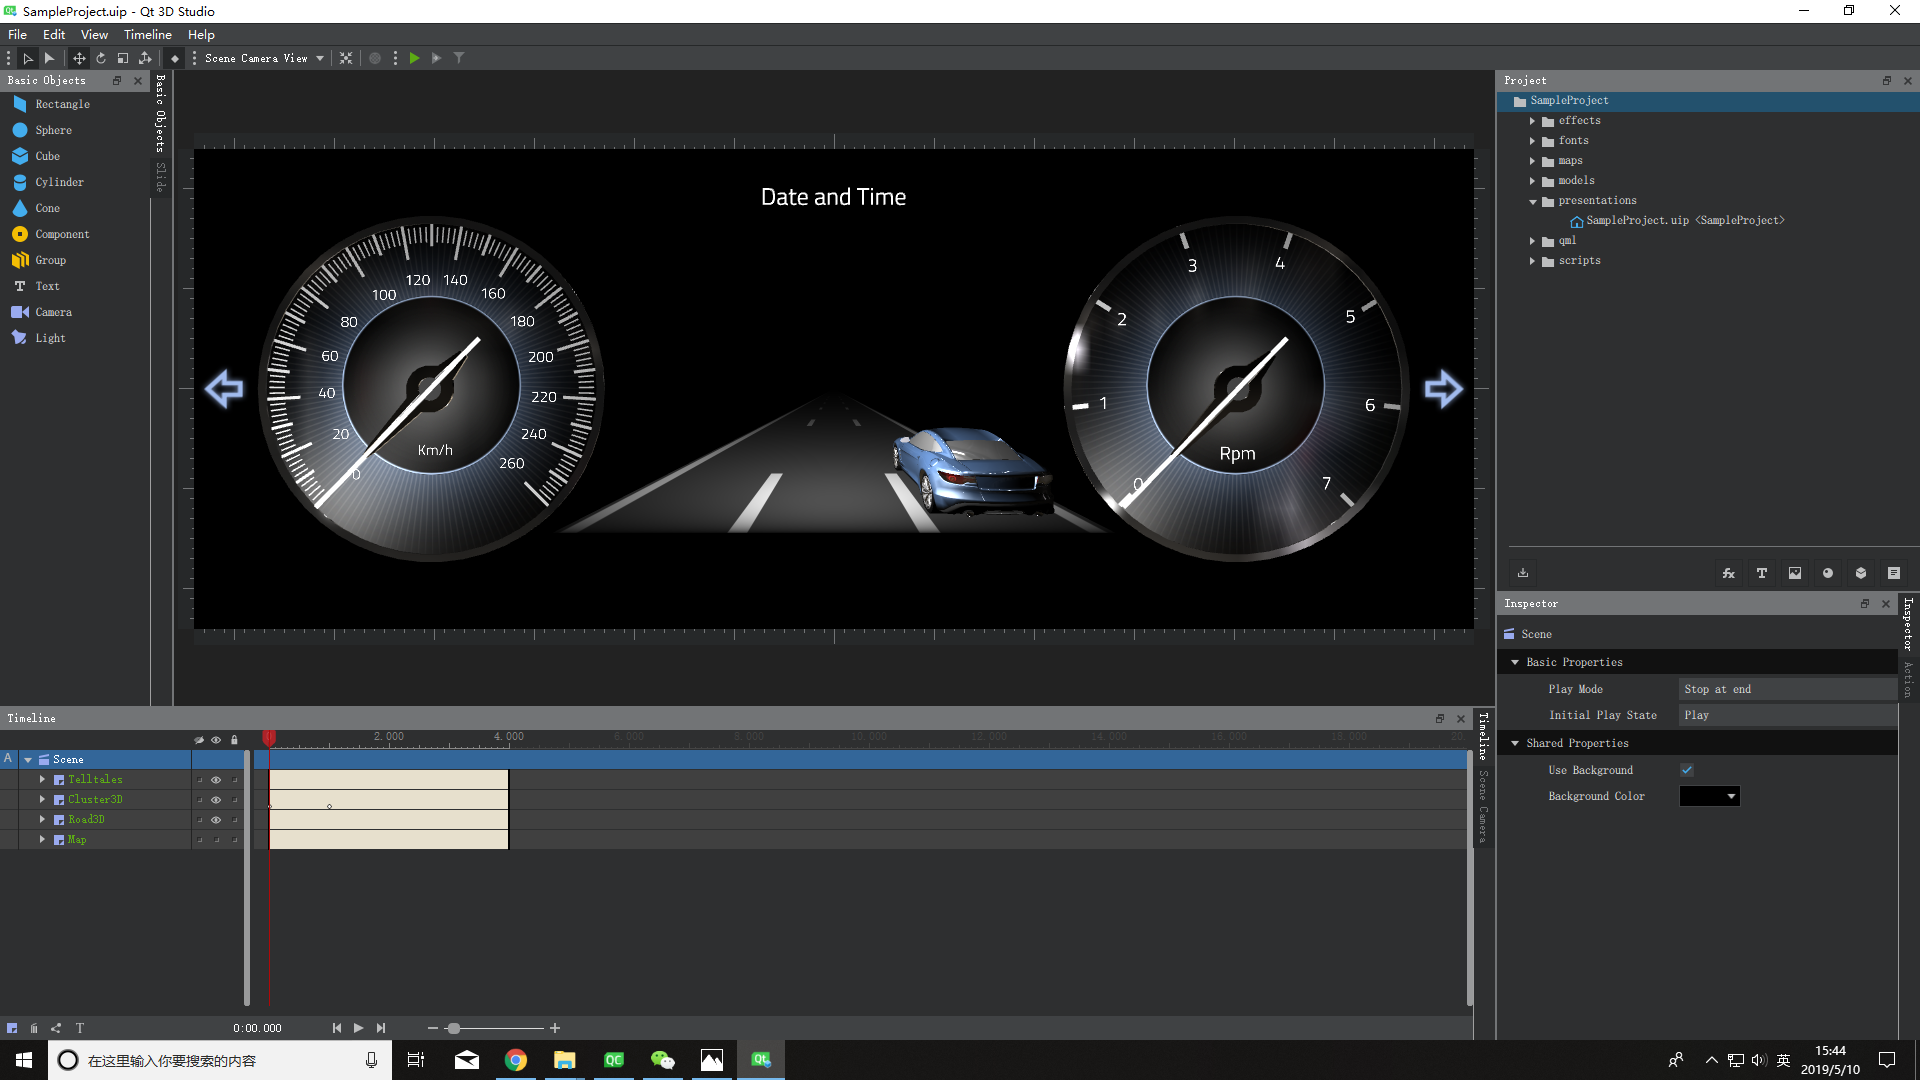The image size is (1920, 1080).
Task: Hide the Road3D layer visibility eye
Action: (216, 819)
